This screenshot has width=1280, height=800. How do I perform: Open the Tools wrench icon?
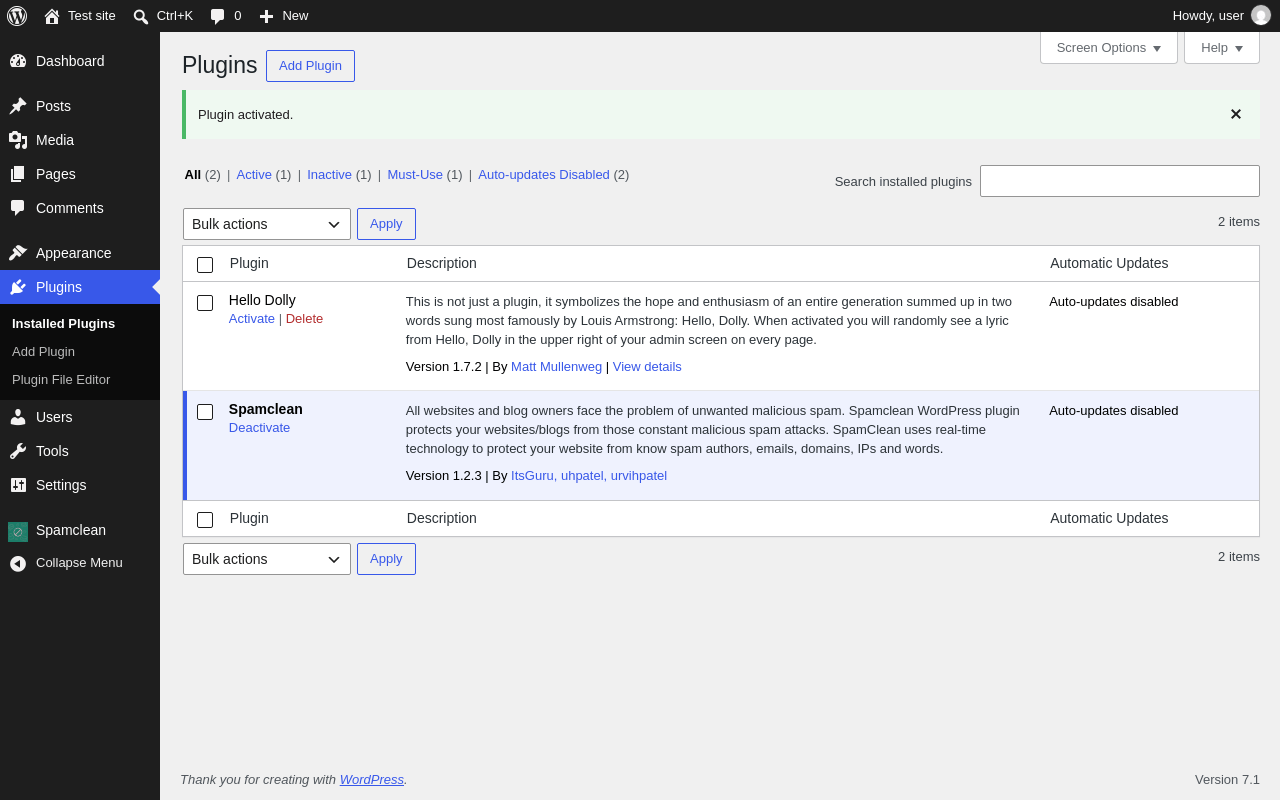click(x=18, y=451)
